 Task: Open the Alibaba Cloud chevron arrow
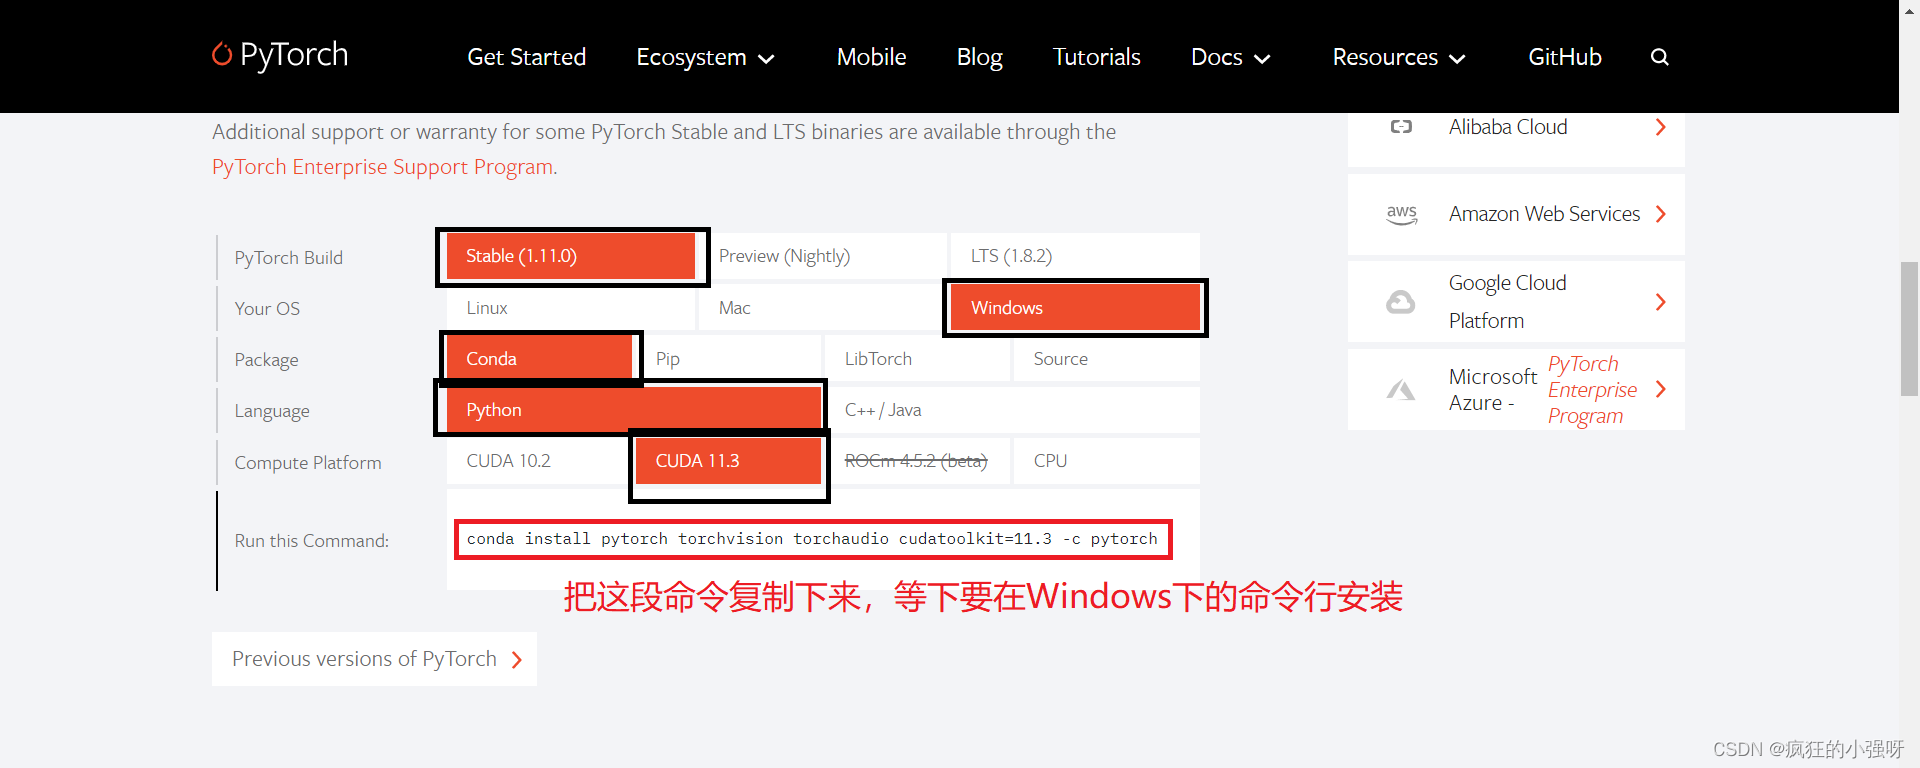coord(1660,127)
